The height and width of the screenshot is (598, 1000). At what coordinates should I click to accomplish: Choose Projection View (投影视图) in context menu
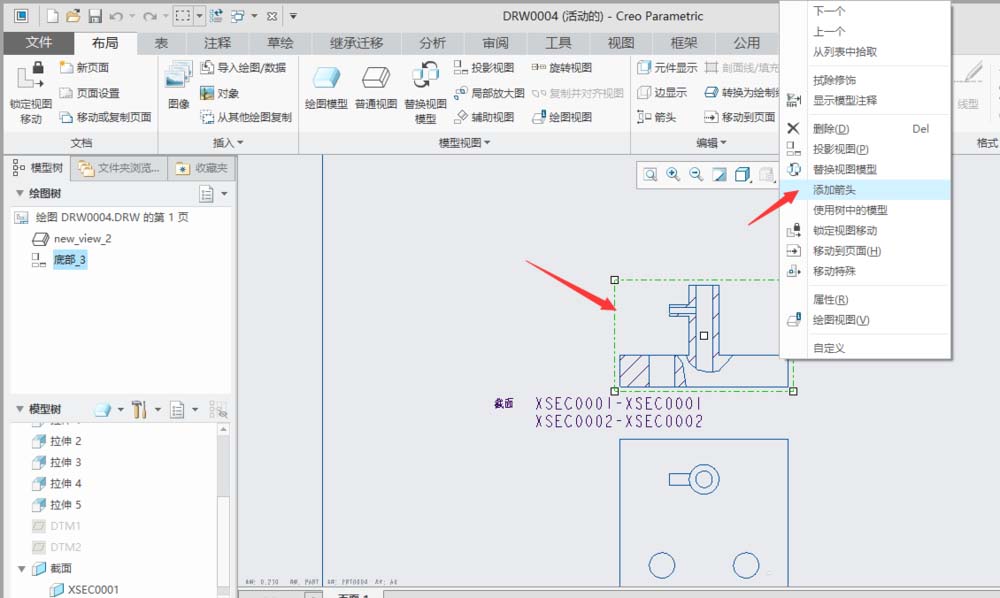coord(865,149)
